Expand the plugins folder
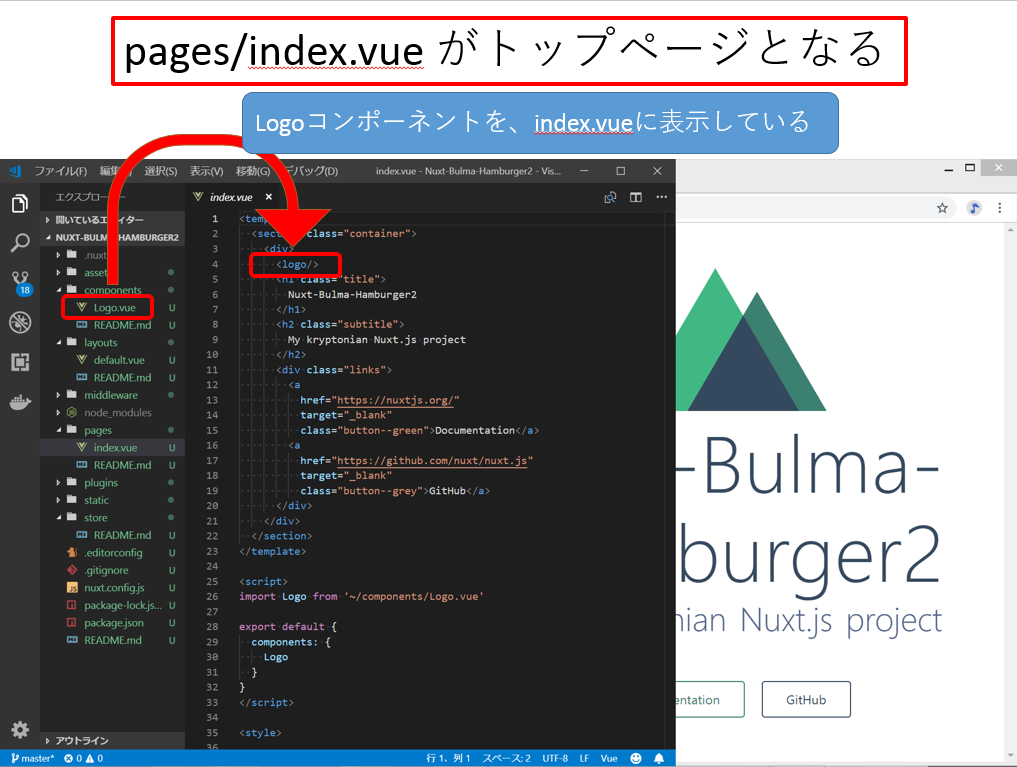This screenshot has width=1017, height=767. pos(101,482)
